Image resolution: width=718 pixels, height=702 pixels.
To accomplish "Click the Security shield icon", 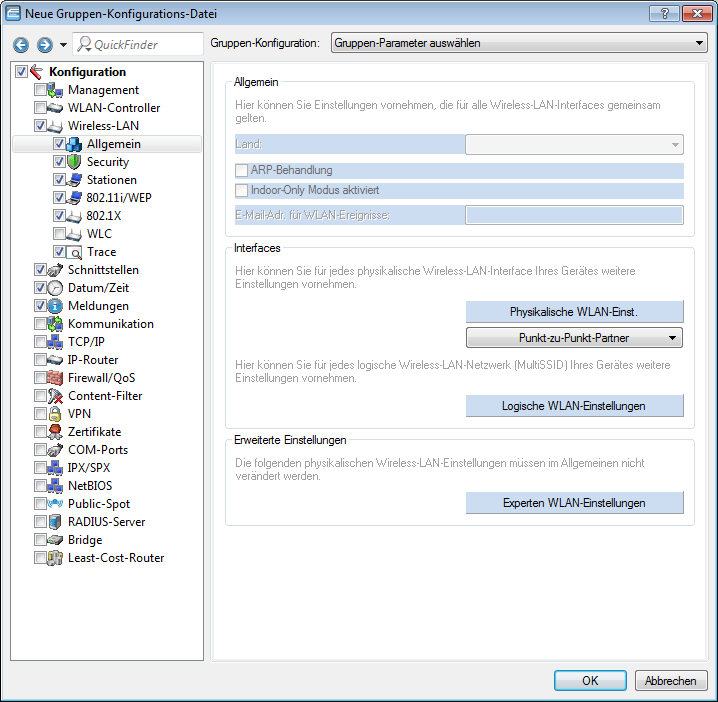I will 74,162.
